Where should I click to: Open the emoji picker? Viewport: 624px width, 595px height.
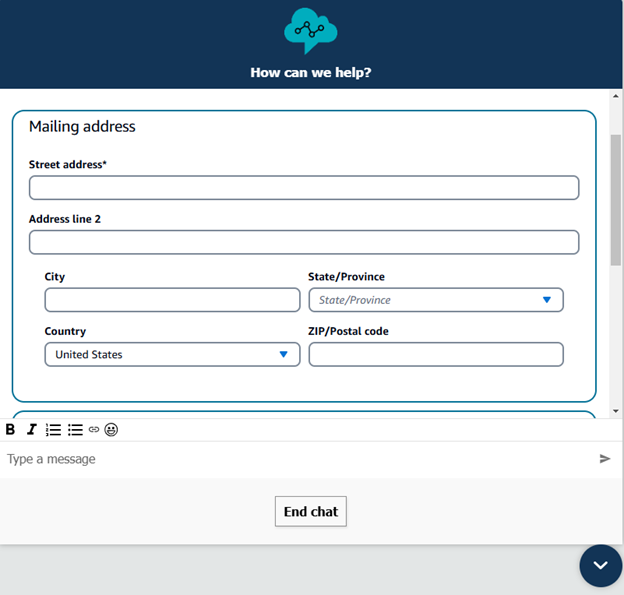click(x=111, y=429)
